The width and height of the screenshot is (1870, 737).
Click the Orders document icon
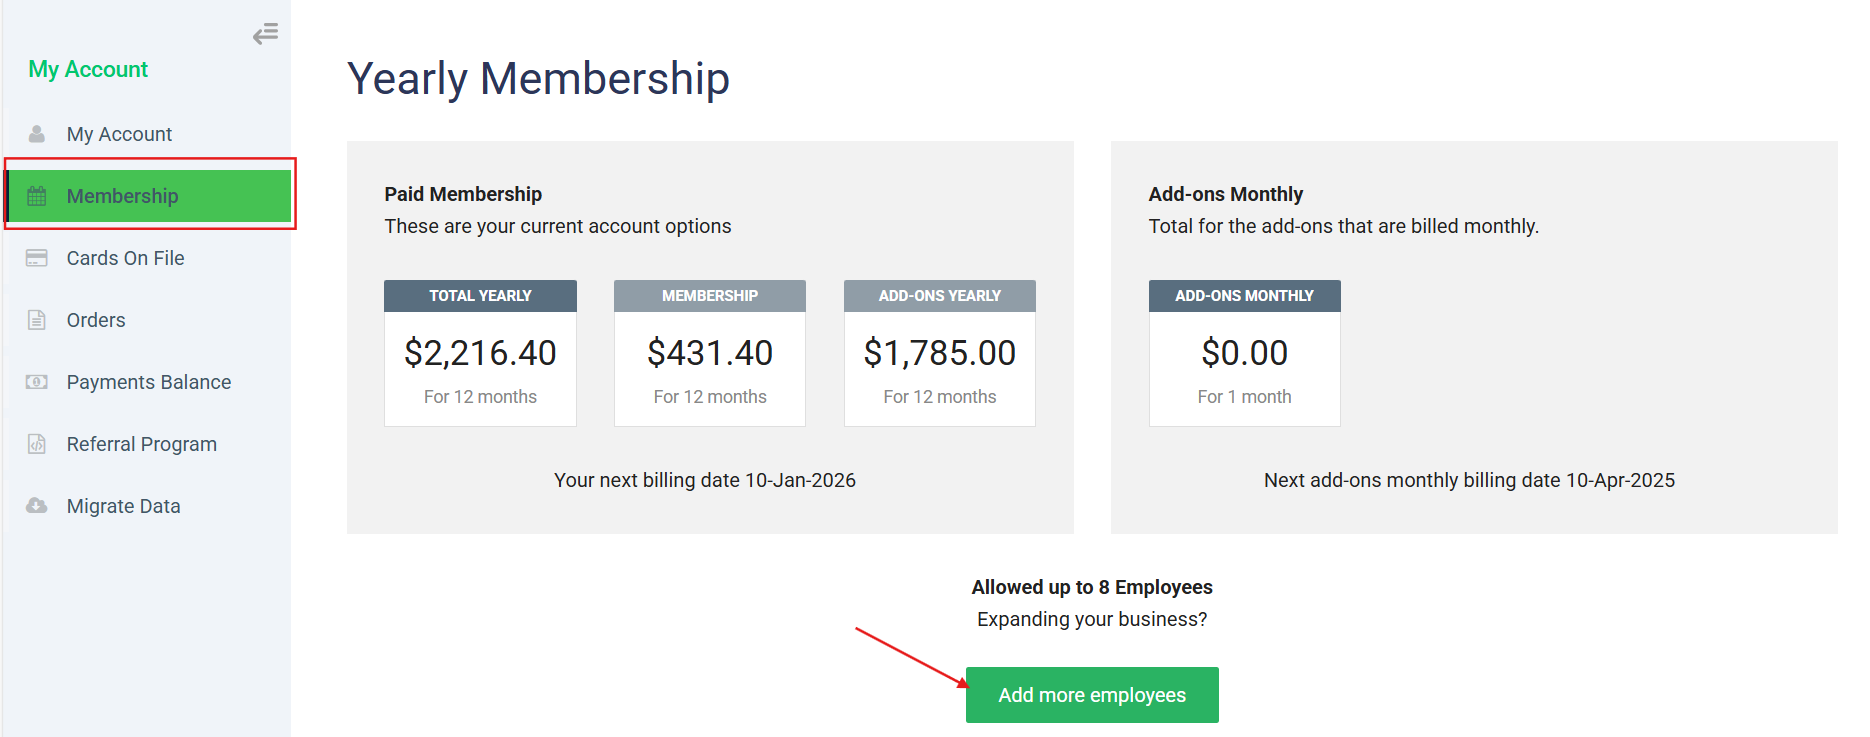pos(37,320)
